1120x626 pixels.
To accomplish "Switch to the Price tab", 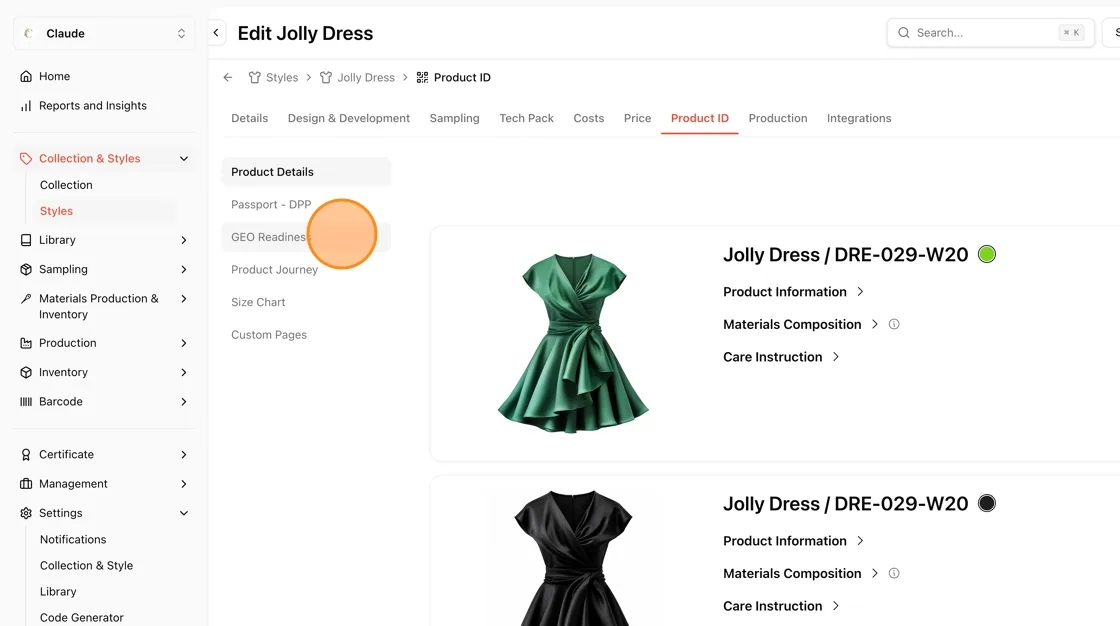I will (x=637, y=119).
